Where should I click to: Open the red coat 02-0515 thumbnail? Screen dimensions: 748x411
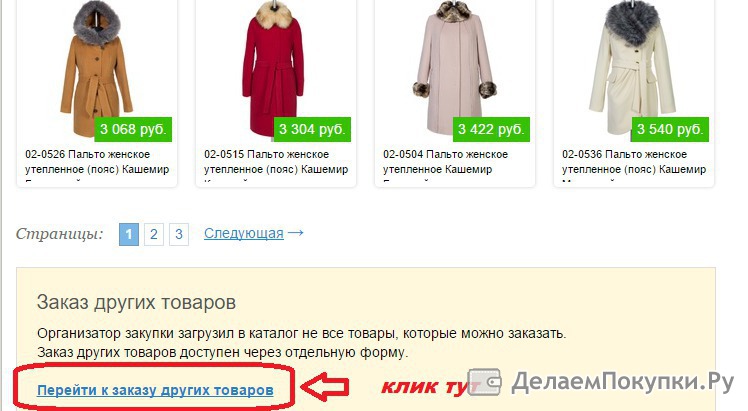[x=273, y=70]
